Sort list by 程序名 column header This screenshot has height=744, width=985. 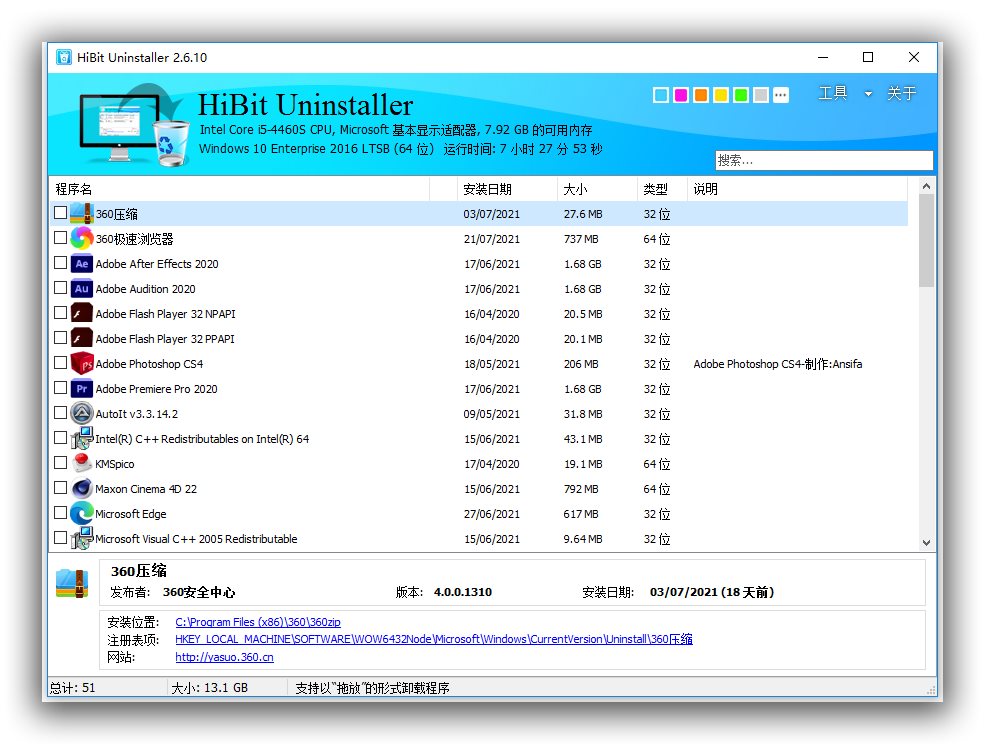point(239,189)
